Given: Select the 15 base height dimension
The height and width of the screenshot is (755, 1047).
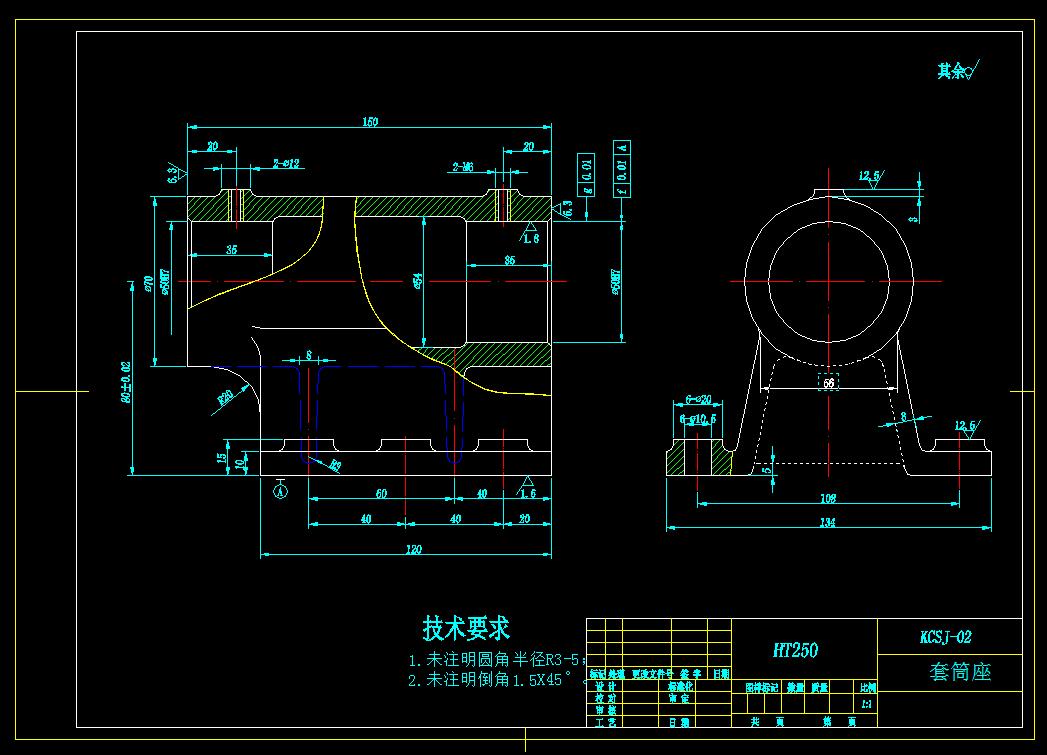Looking at the screenshot, I should (221, 457).
